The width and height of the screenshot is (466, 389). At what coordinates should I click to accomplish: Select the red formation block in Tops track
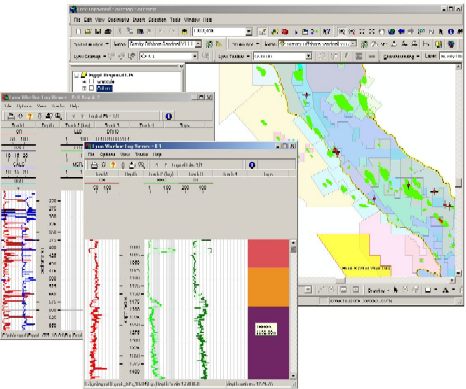(268, 253)
